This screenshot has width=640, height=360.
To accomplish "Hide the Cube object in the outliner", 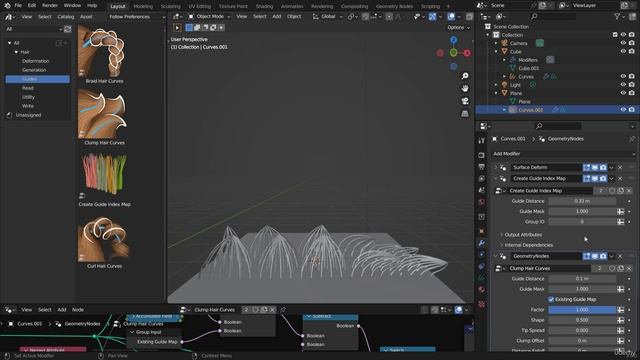I will [x=623, y=51].
